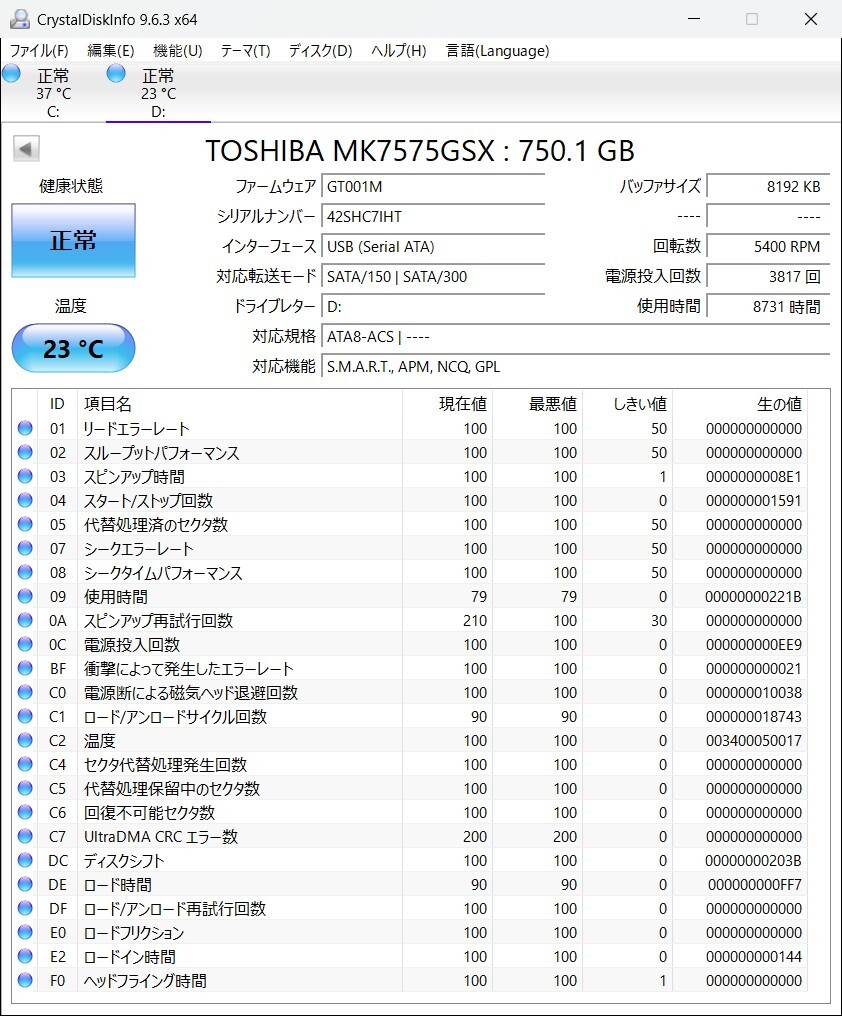Screen dimensions: 842x1016
Task: Click status dot for C6 回復不可能セクタ数
Action: [25, 812]
